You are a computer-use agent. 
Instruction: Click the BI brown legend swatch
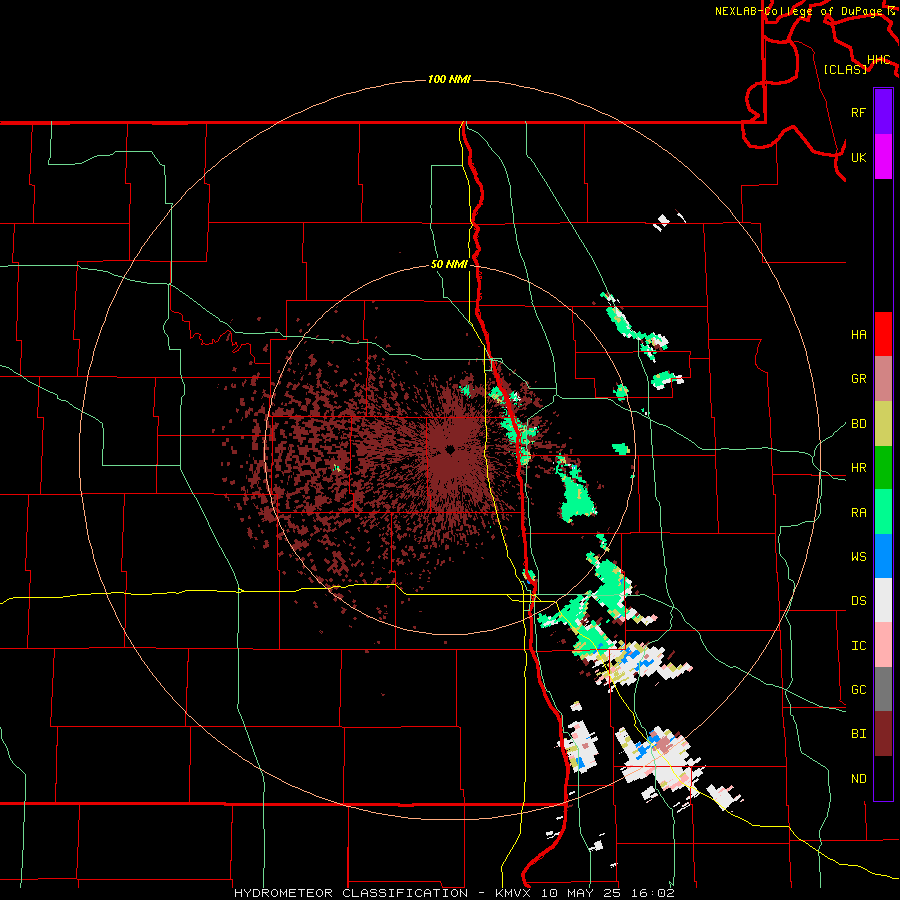coord(883,734)
